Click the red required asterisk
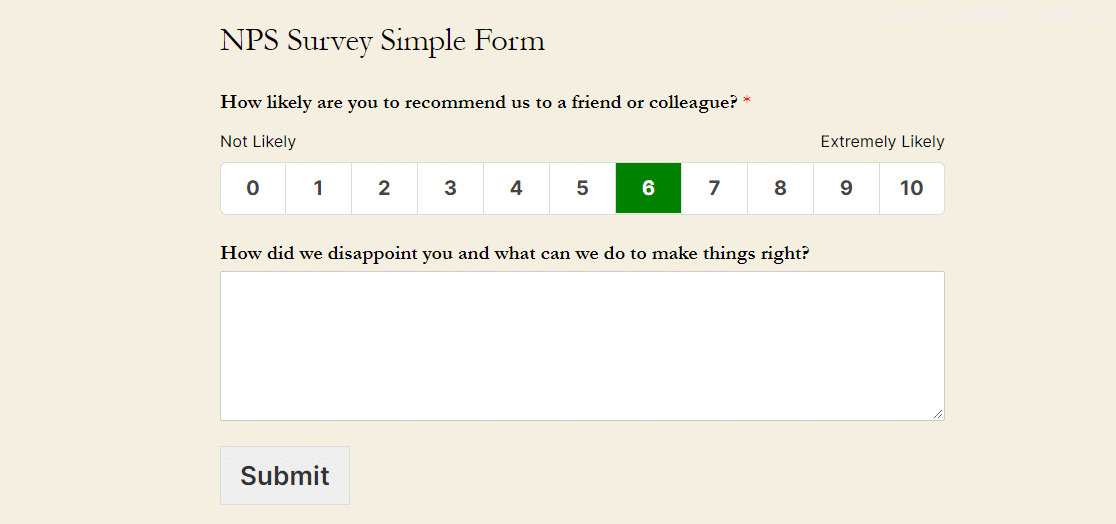The width and height of the screenshot is (1116, 524). 747,102
